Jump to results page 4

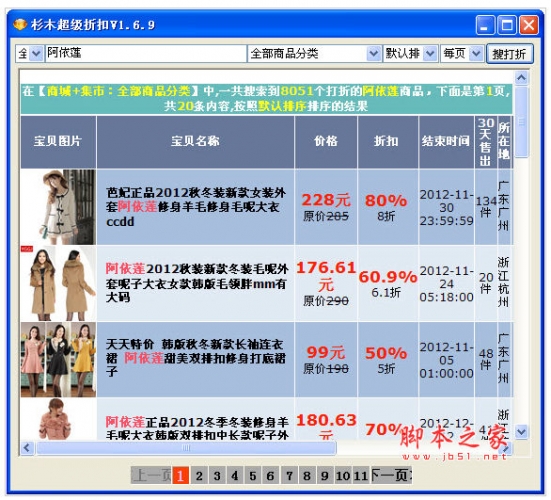pyautogui.click(x=235, y=476)
